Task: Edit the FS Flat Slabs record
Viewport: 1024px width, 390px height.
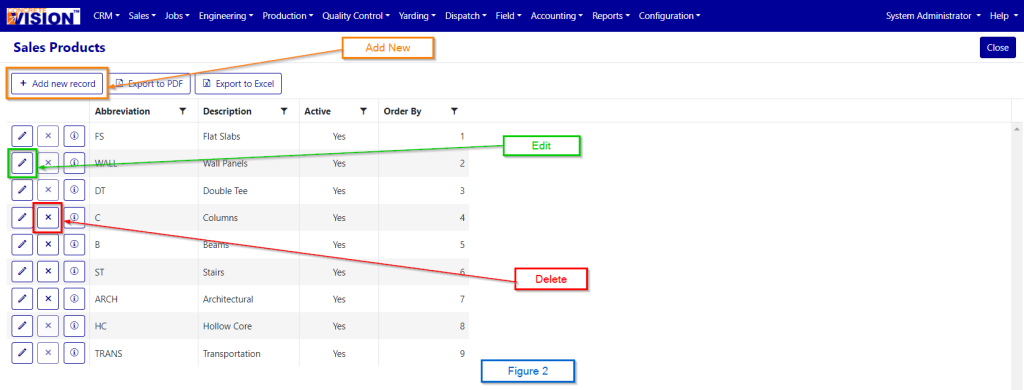Action: tap(22, 136)
